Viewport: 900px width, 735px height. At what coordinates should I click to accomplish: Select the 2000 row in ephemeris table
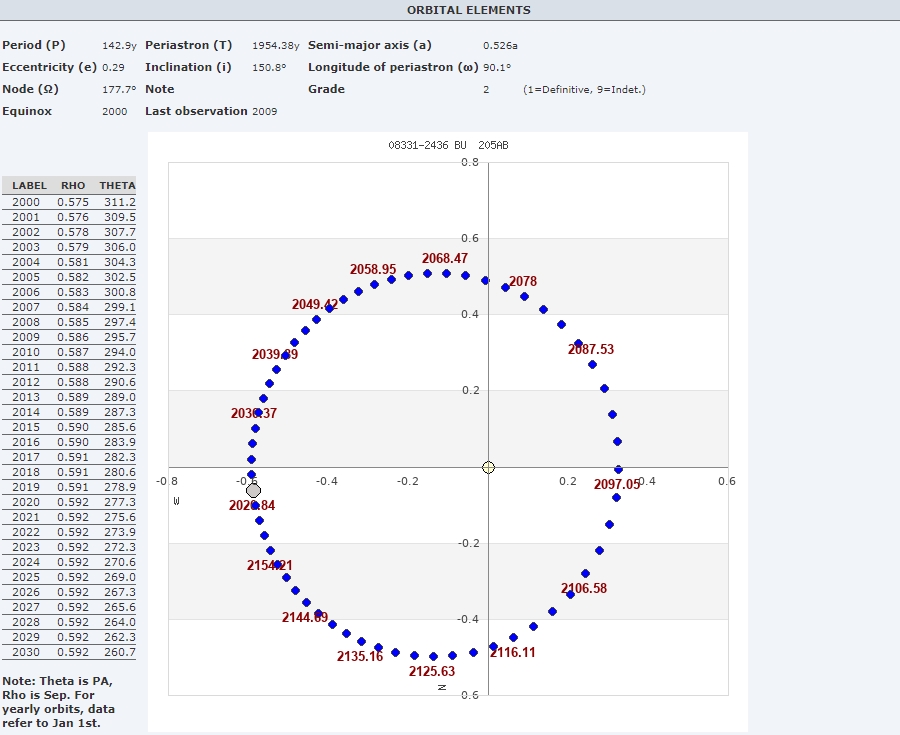click(70, 202)
